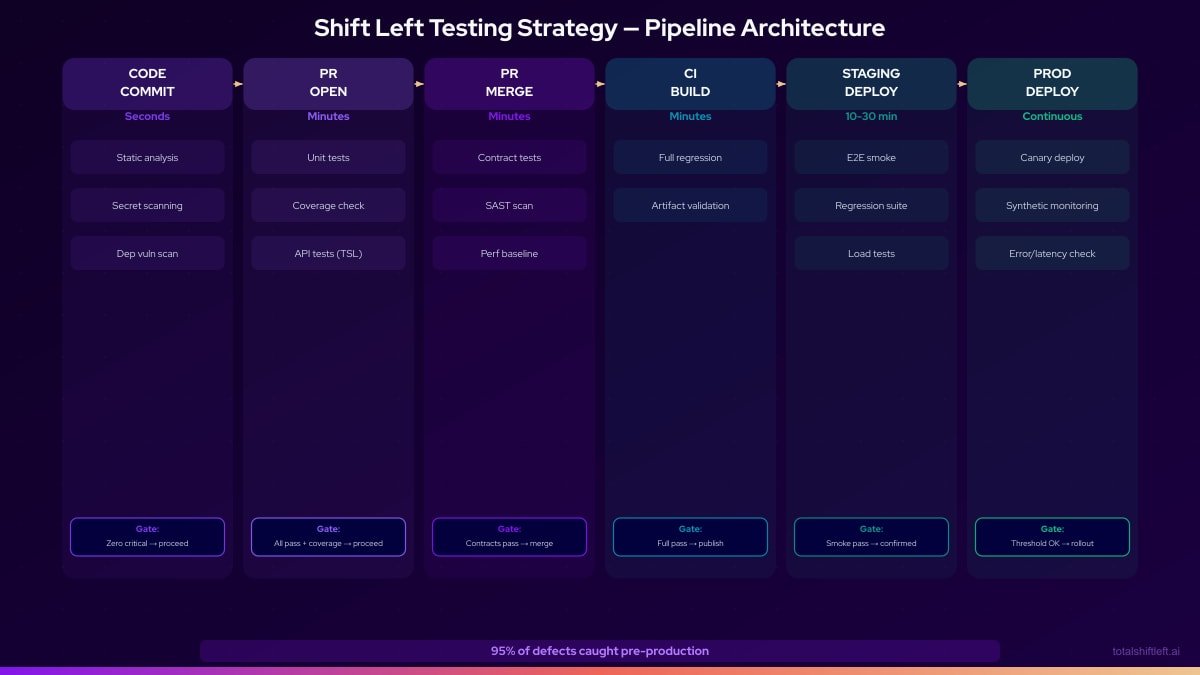The width and height of the screenshot is (1200, 675).
Task: Click the arrow between PR OPEN and PR MERGE
Action: (418, 83)
